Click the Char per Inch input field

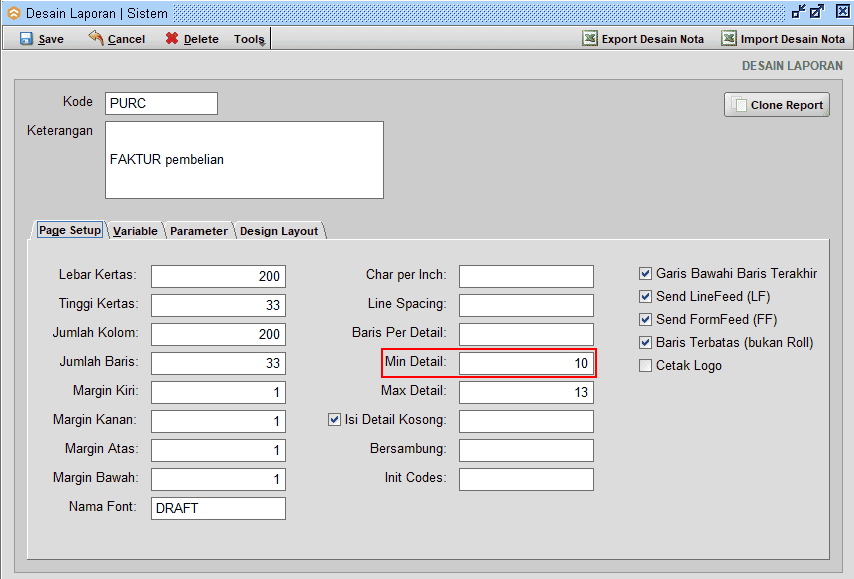pyautogui.click(x=526, y=276)
